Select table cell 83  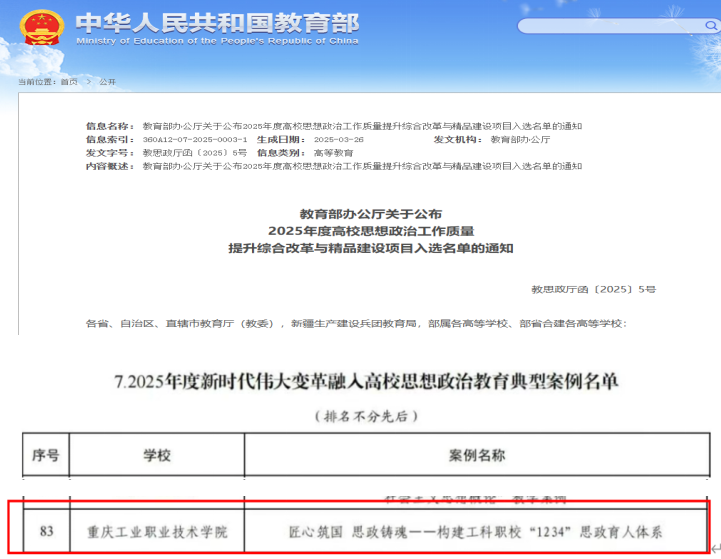tap(46, 531)
